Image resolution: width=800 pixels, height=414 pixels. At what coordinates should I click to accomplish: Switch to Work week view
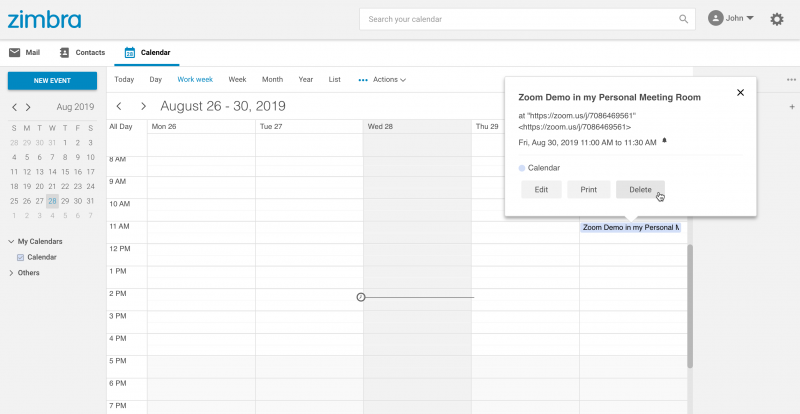tap(195, 80)
